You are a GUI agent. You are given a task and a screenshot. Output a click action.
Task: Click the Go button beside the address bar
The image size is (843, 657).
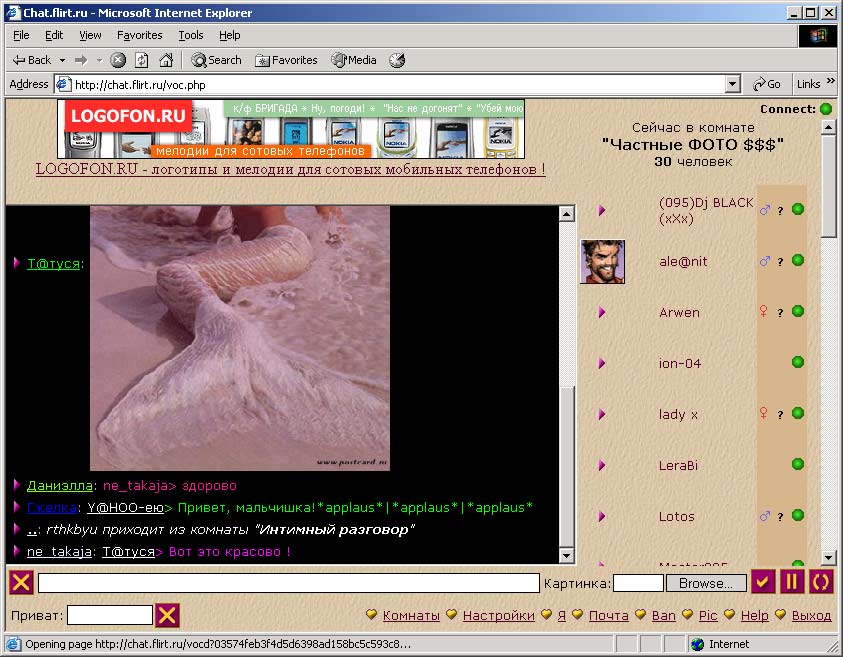767,84
